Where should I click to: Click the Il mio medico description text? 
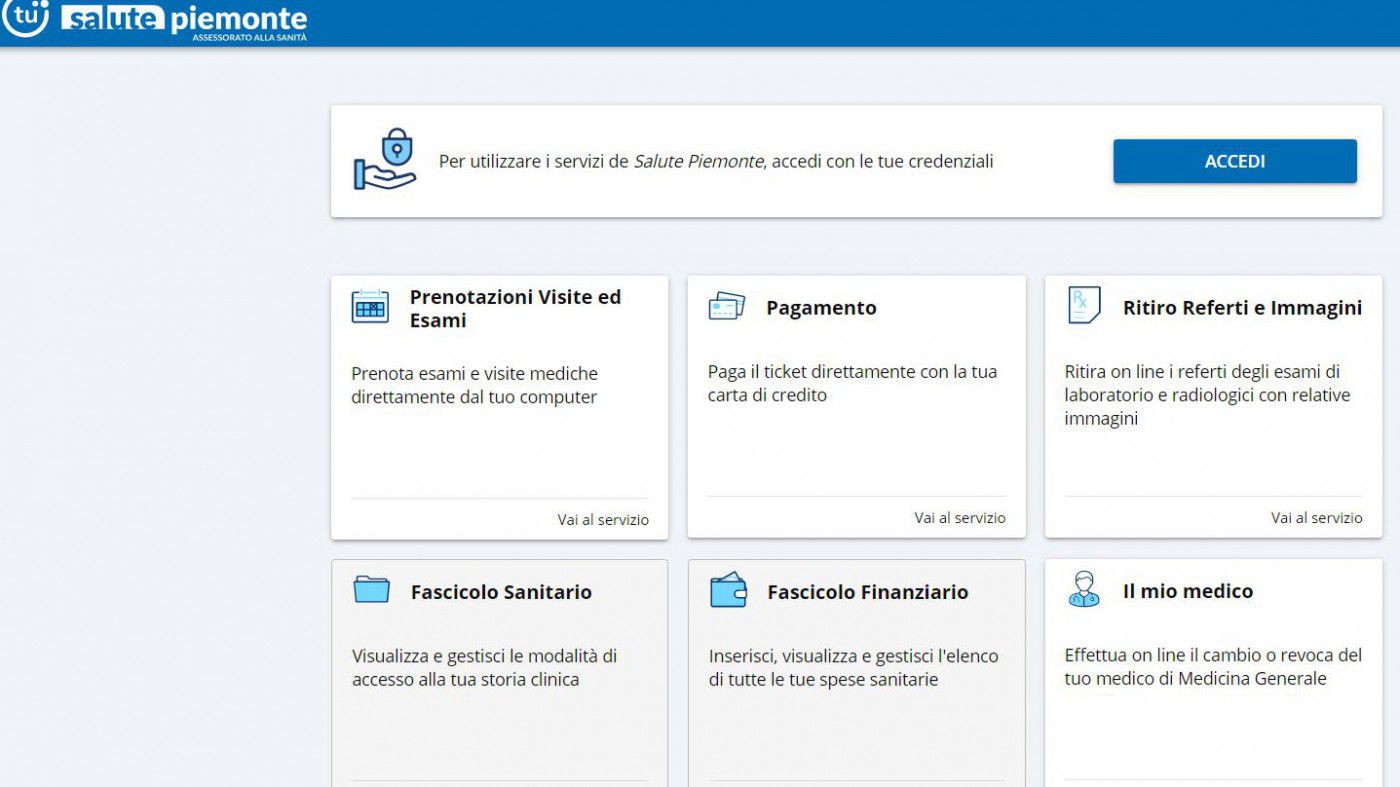tap(1212, 667)
